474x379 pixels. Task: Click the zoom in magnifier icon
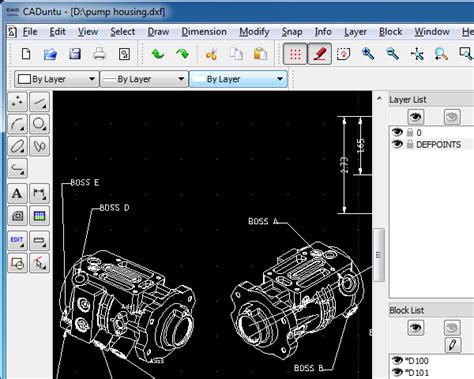368,54
